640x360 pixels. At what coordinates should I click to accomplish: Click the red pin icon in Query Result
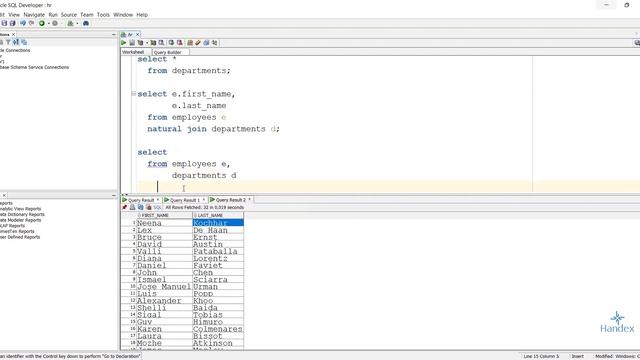pyautogui.click(x=124, y=207)
